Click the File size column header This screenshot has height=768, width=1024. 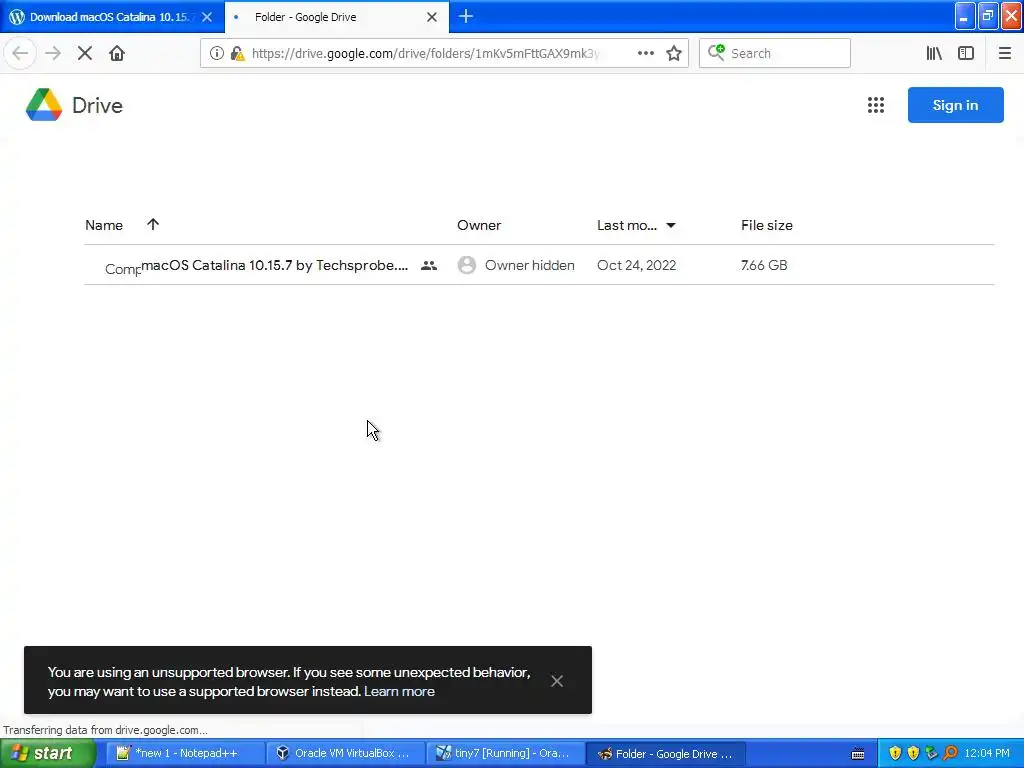tap(767, 225)
